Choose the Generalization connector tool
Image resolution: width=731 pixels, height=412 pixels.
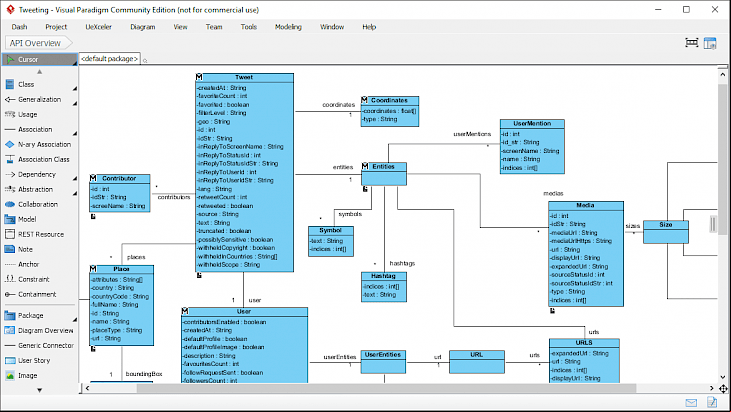(x=39, y=99)
